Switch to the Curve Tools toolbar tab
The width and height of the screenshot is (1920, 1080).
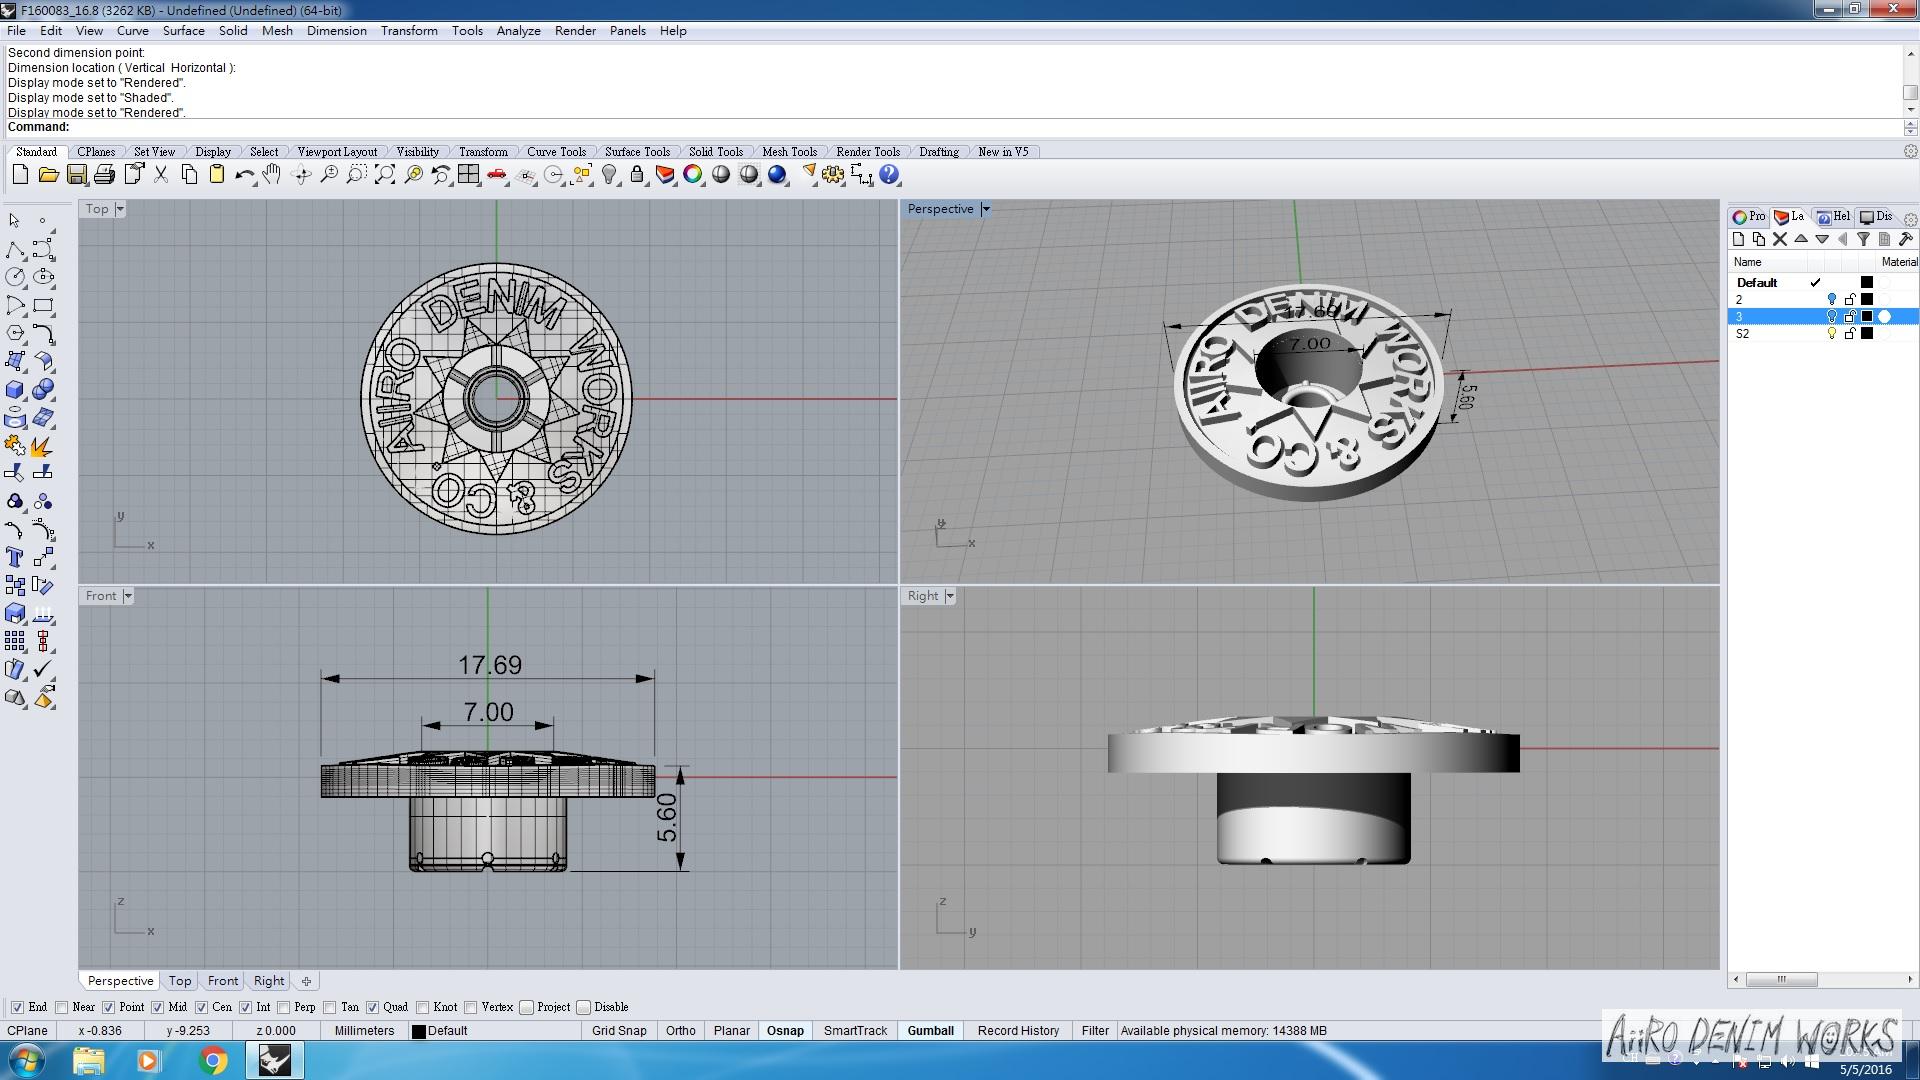tap(556, 152)
